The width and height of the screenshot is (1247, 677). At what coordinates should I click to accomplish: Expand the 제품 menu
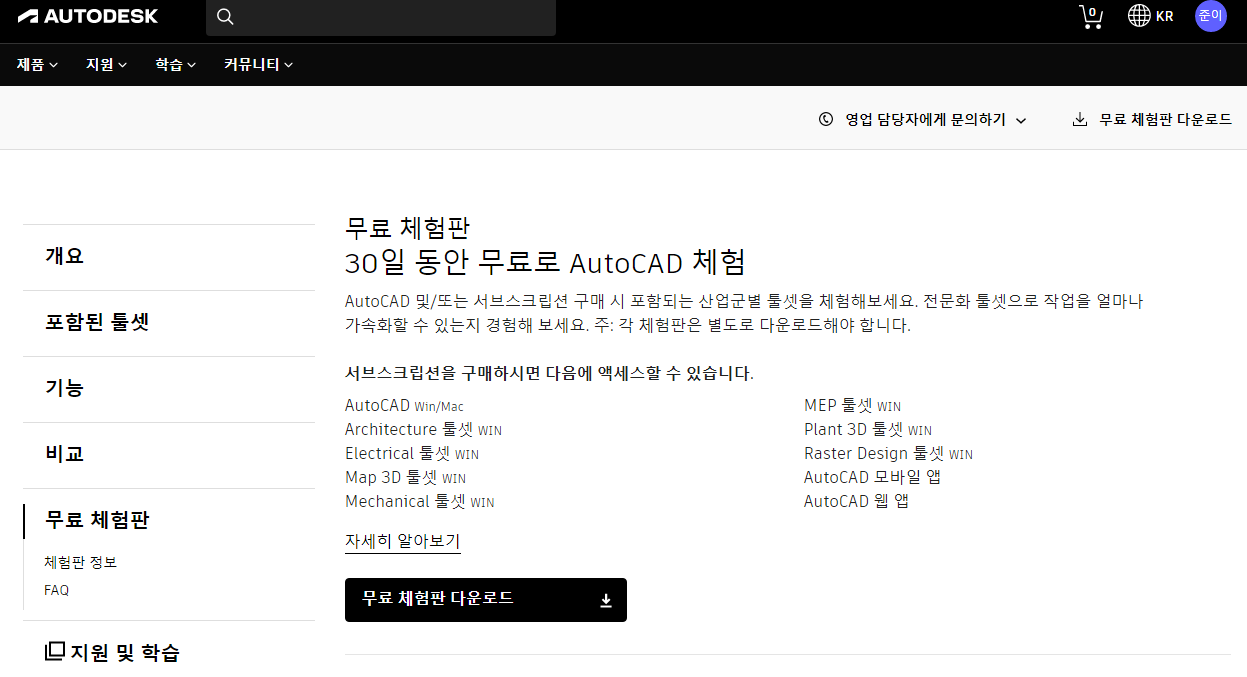click(x=37, y=65)
